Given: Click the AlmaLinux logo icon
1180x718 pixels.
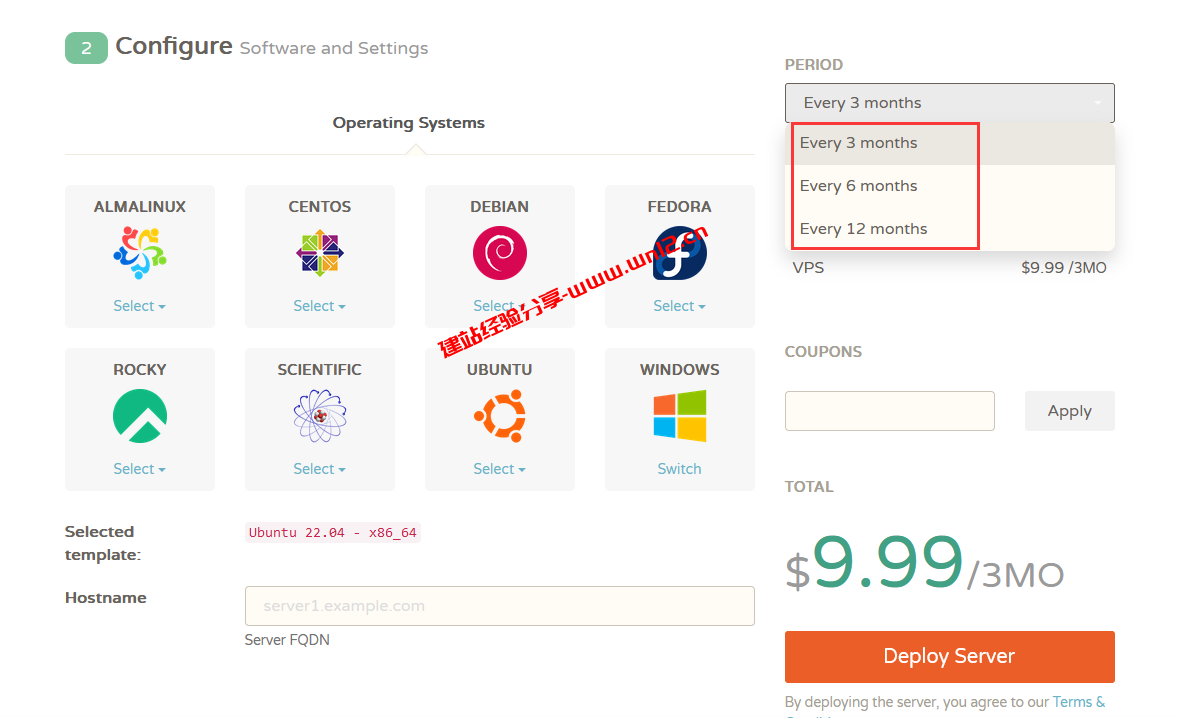Looking at the screenshot, I should point(140,252).
